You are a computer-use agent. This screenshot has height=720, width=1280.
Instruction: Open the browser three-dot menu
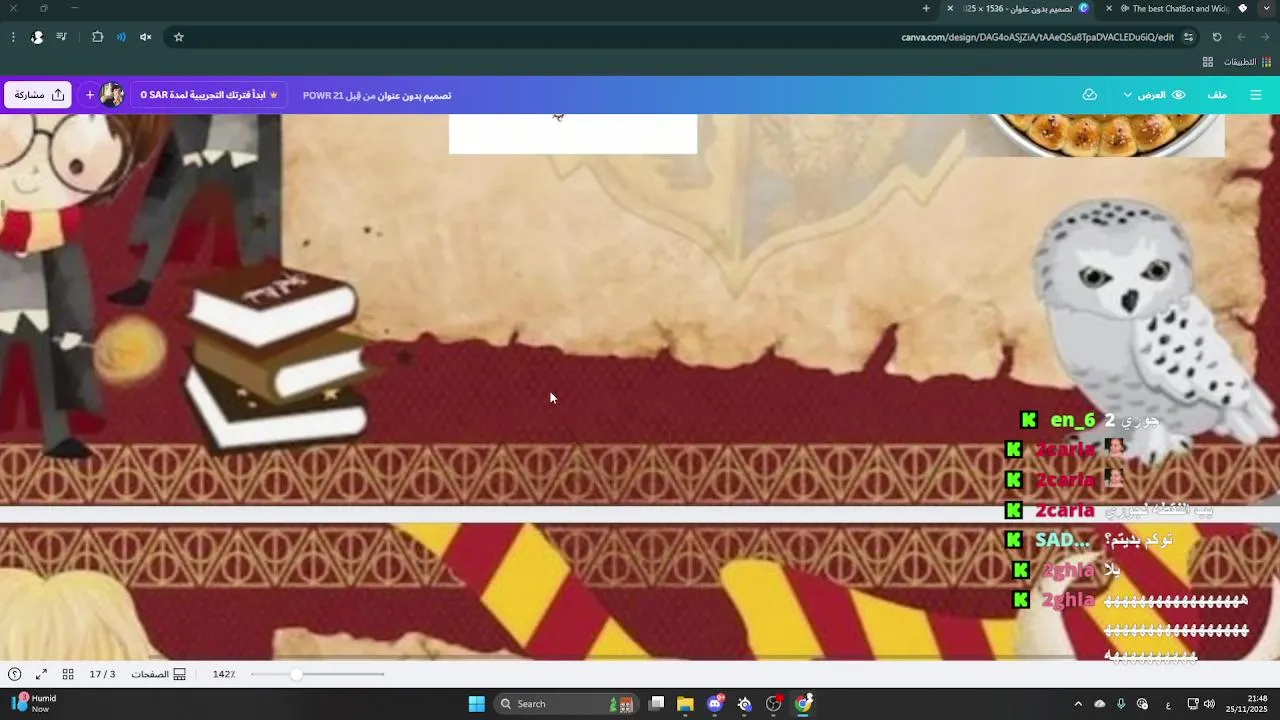13,37
